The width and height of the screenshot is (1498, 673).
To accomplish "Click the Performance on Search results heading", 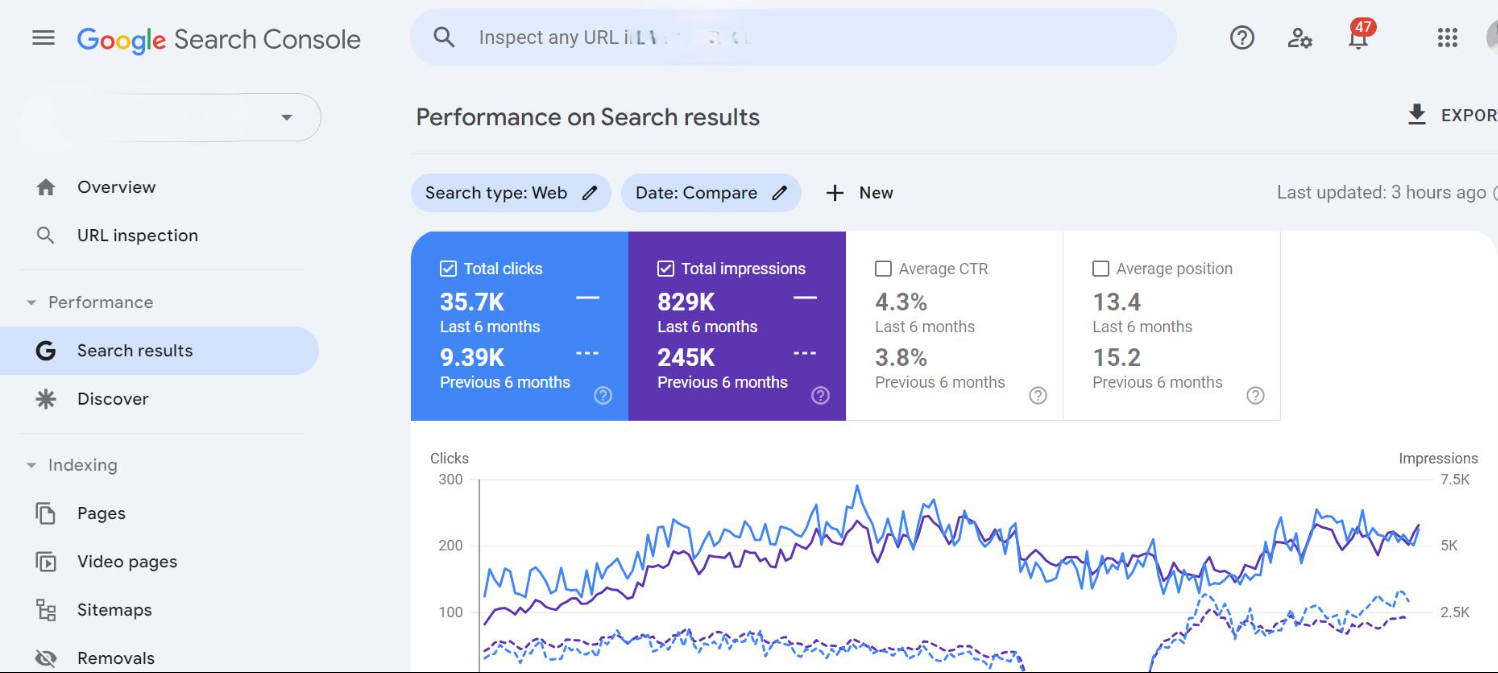I will point(588,117).
